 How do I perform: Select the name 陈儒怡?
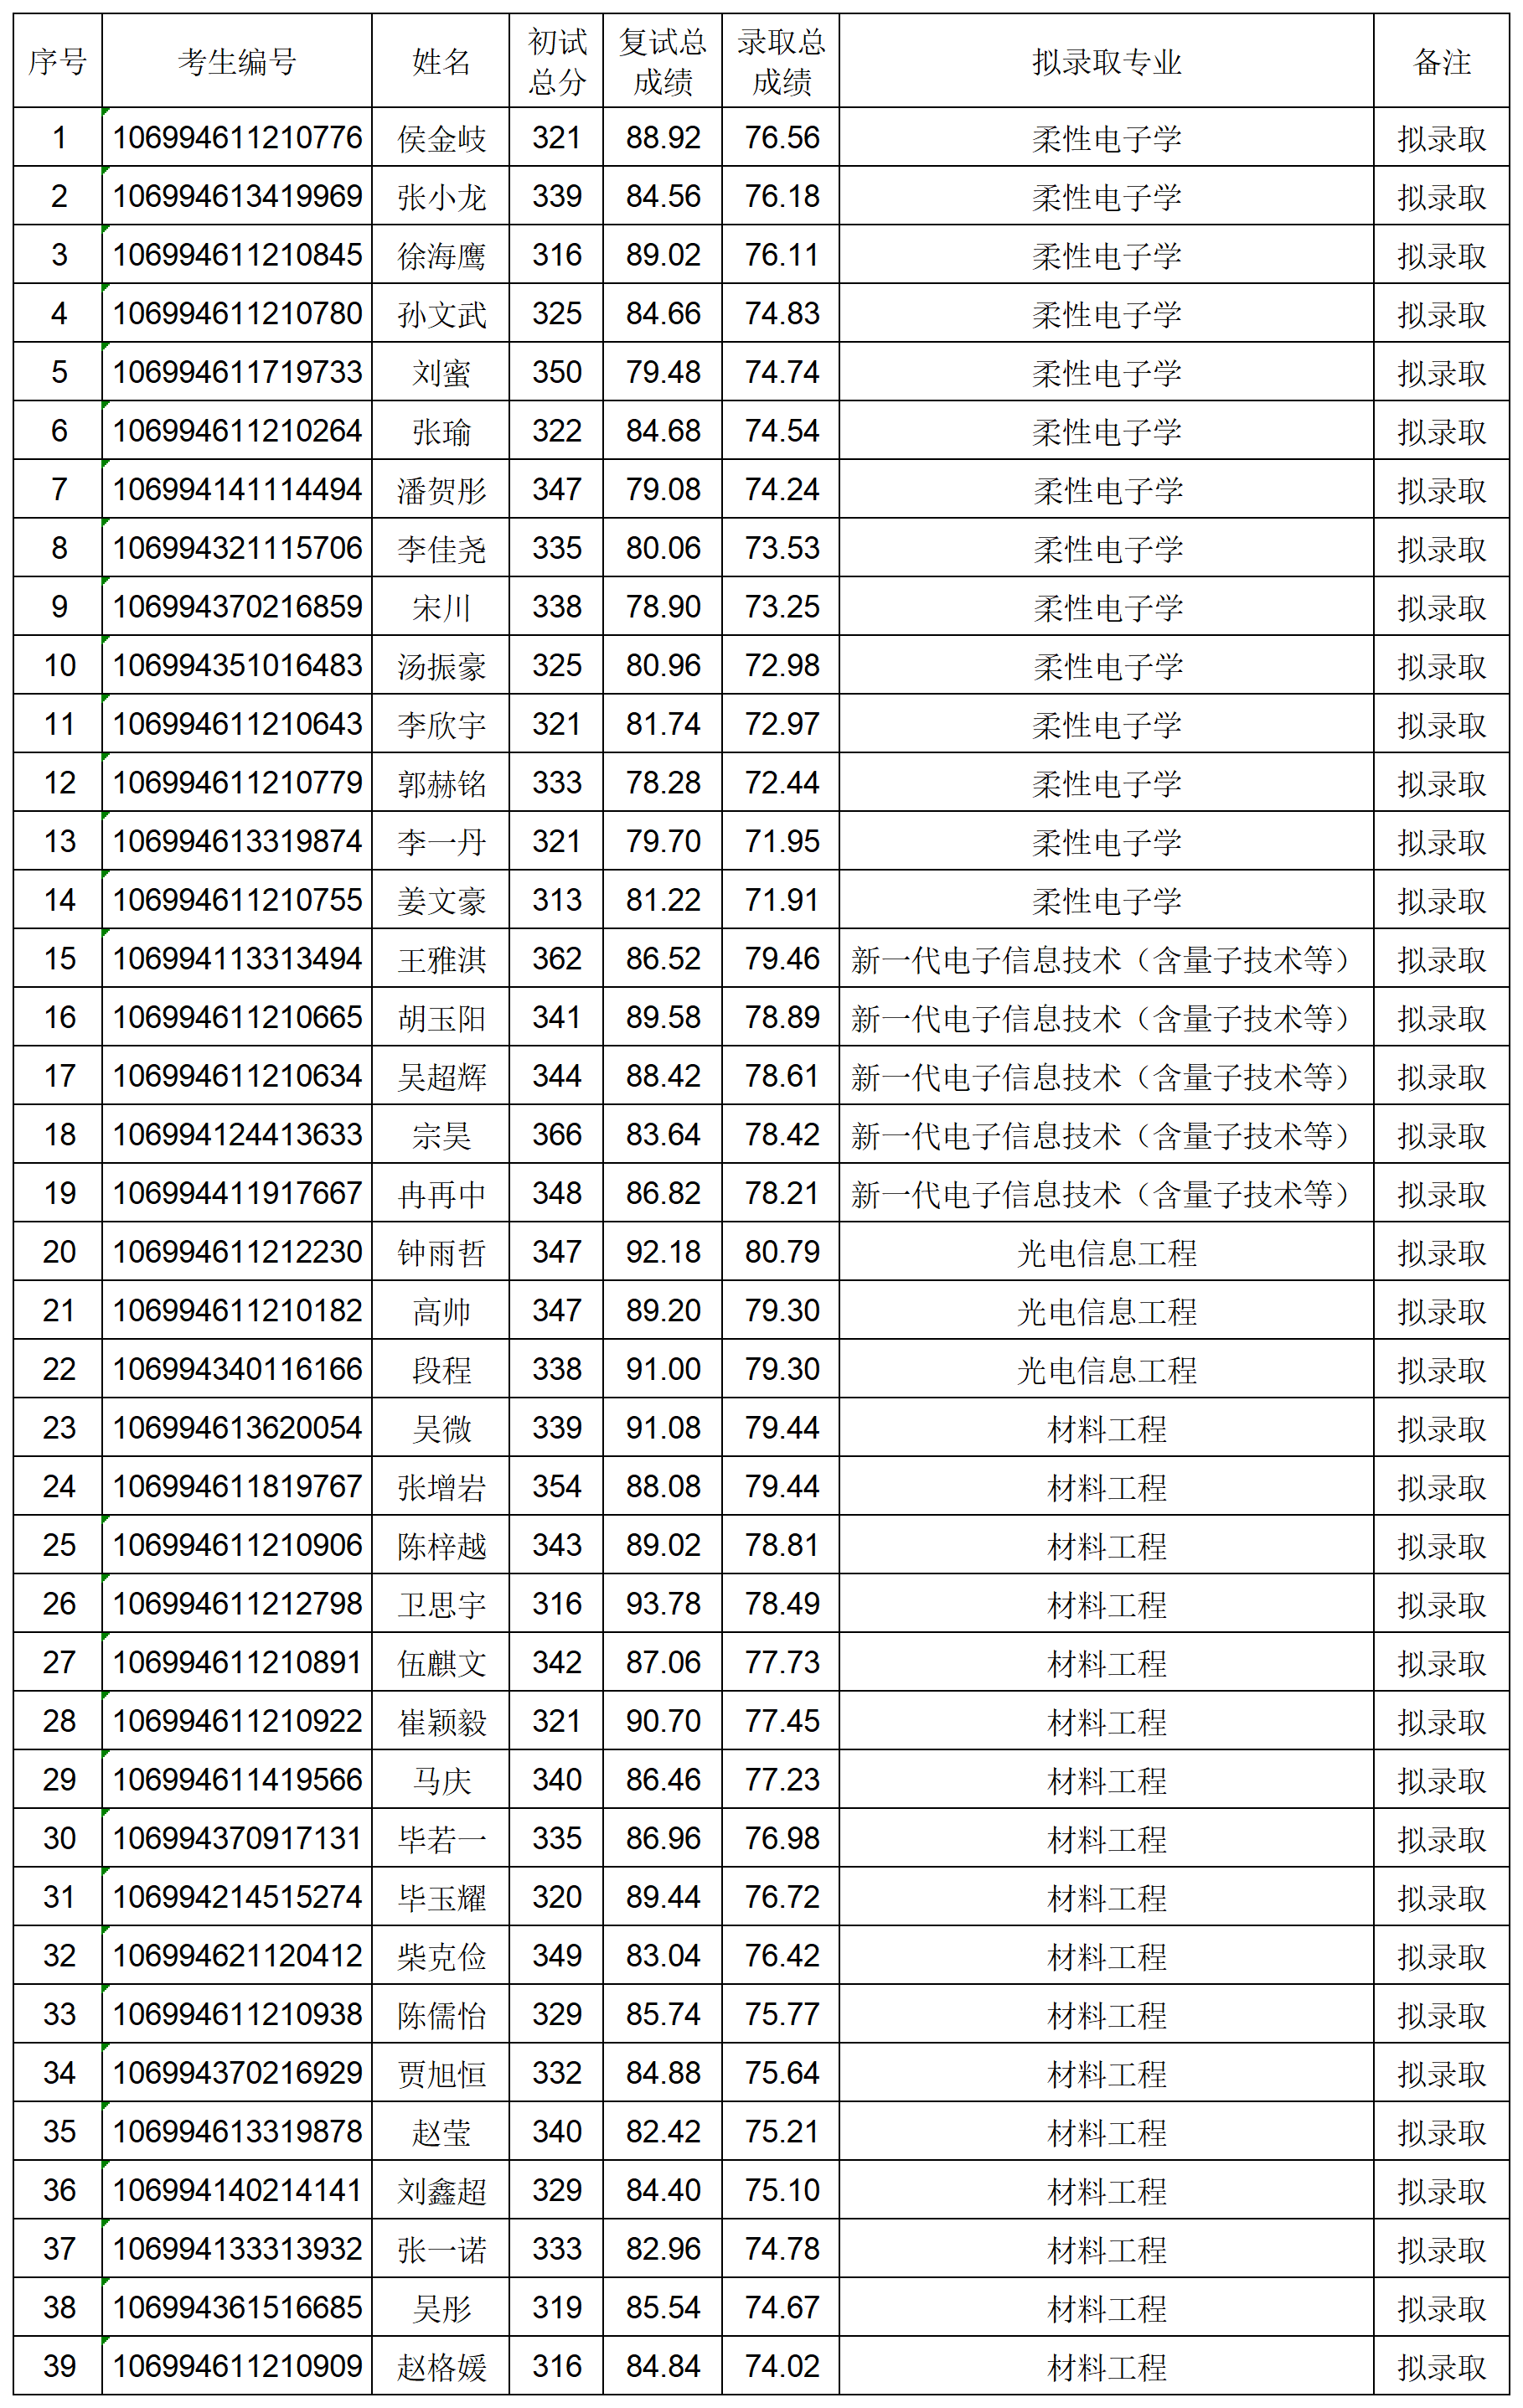441,2015
